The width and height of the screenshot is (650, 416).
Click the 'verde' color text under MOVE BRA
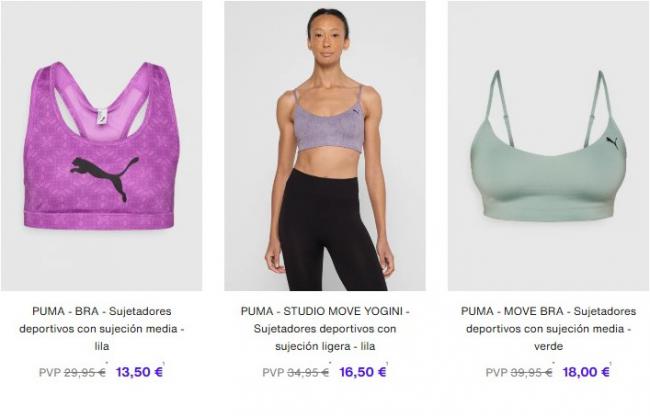pyautogui.click(x=548, y=346)
